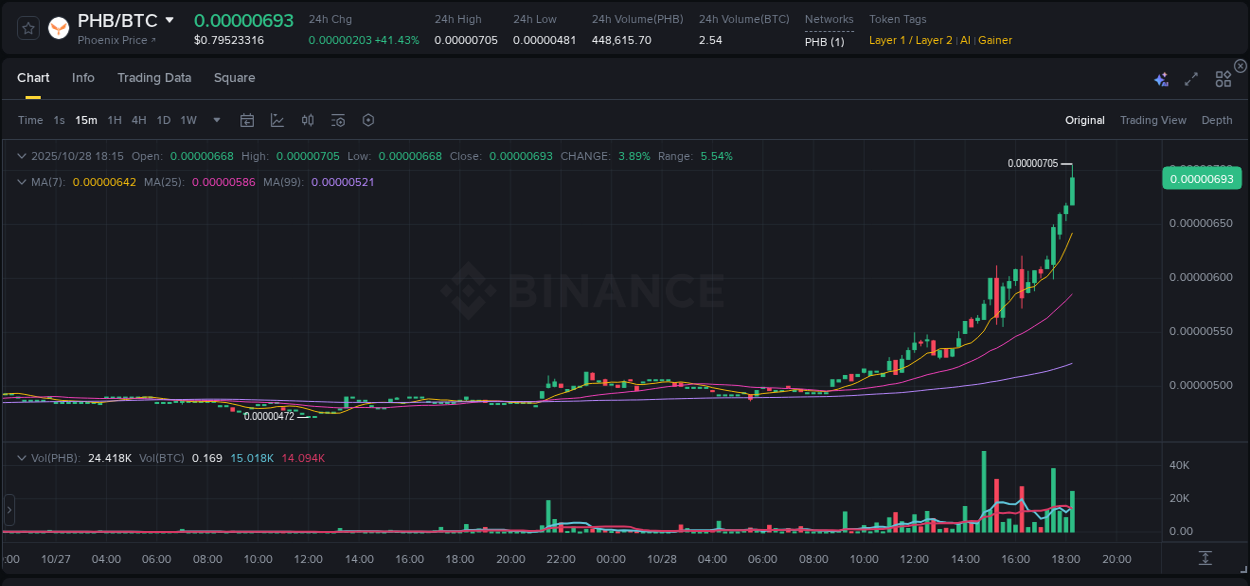Open chart settings via the hexagon icon

pos(368,120)
